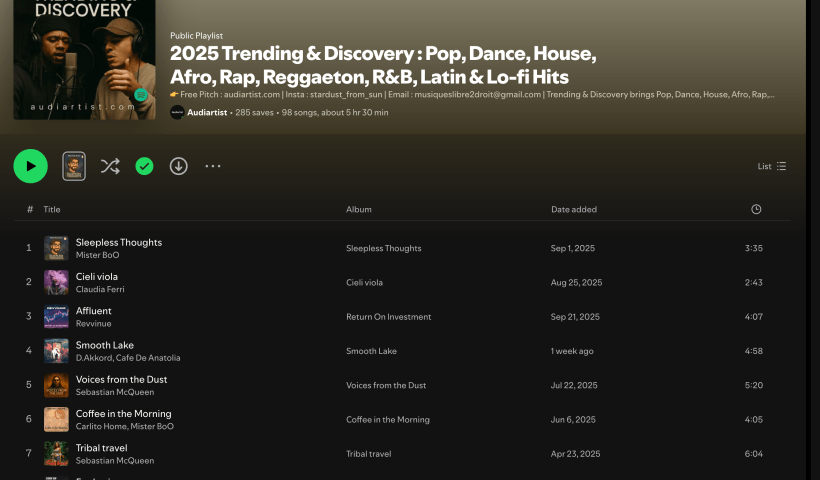The height and width of the screenshot is (480, 820).
Task: Sort by the Title column header
Action: [x=52, y=209]
